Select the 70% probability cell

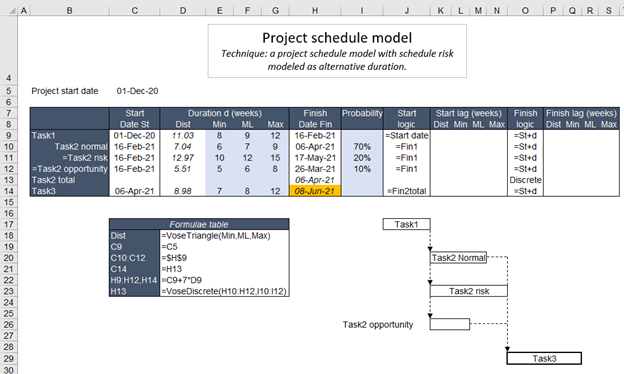point(362,147)
